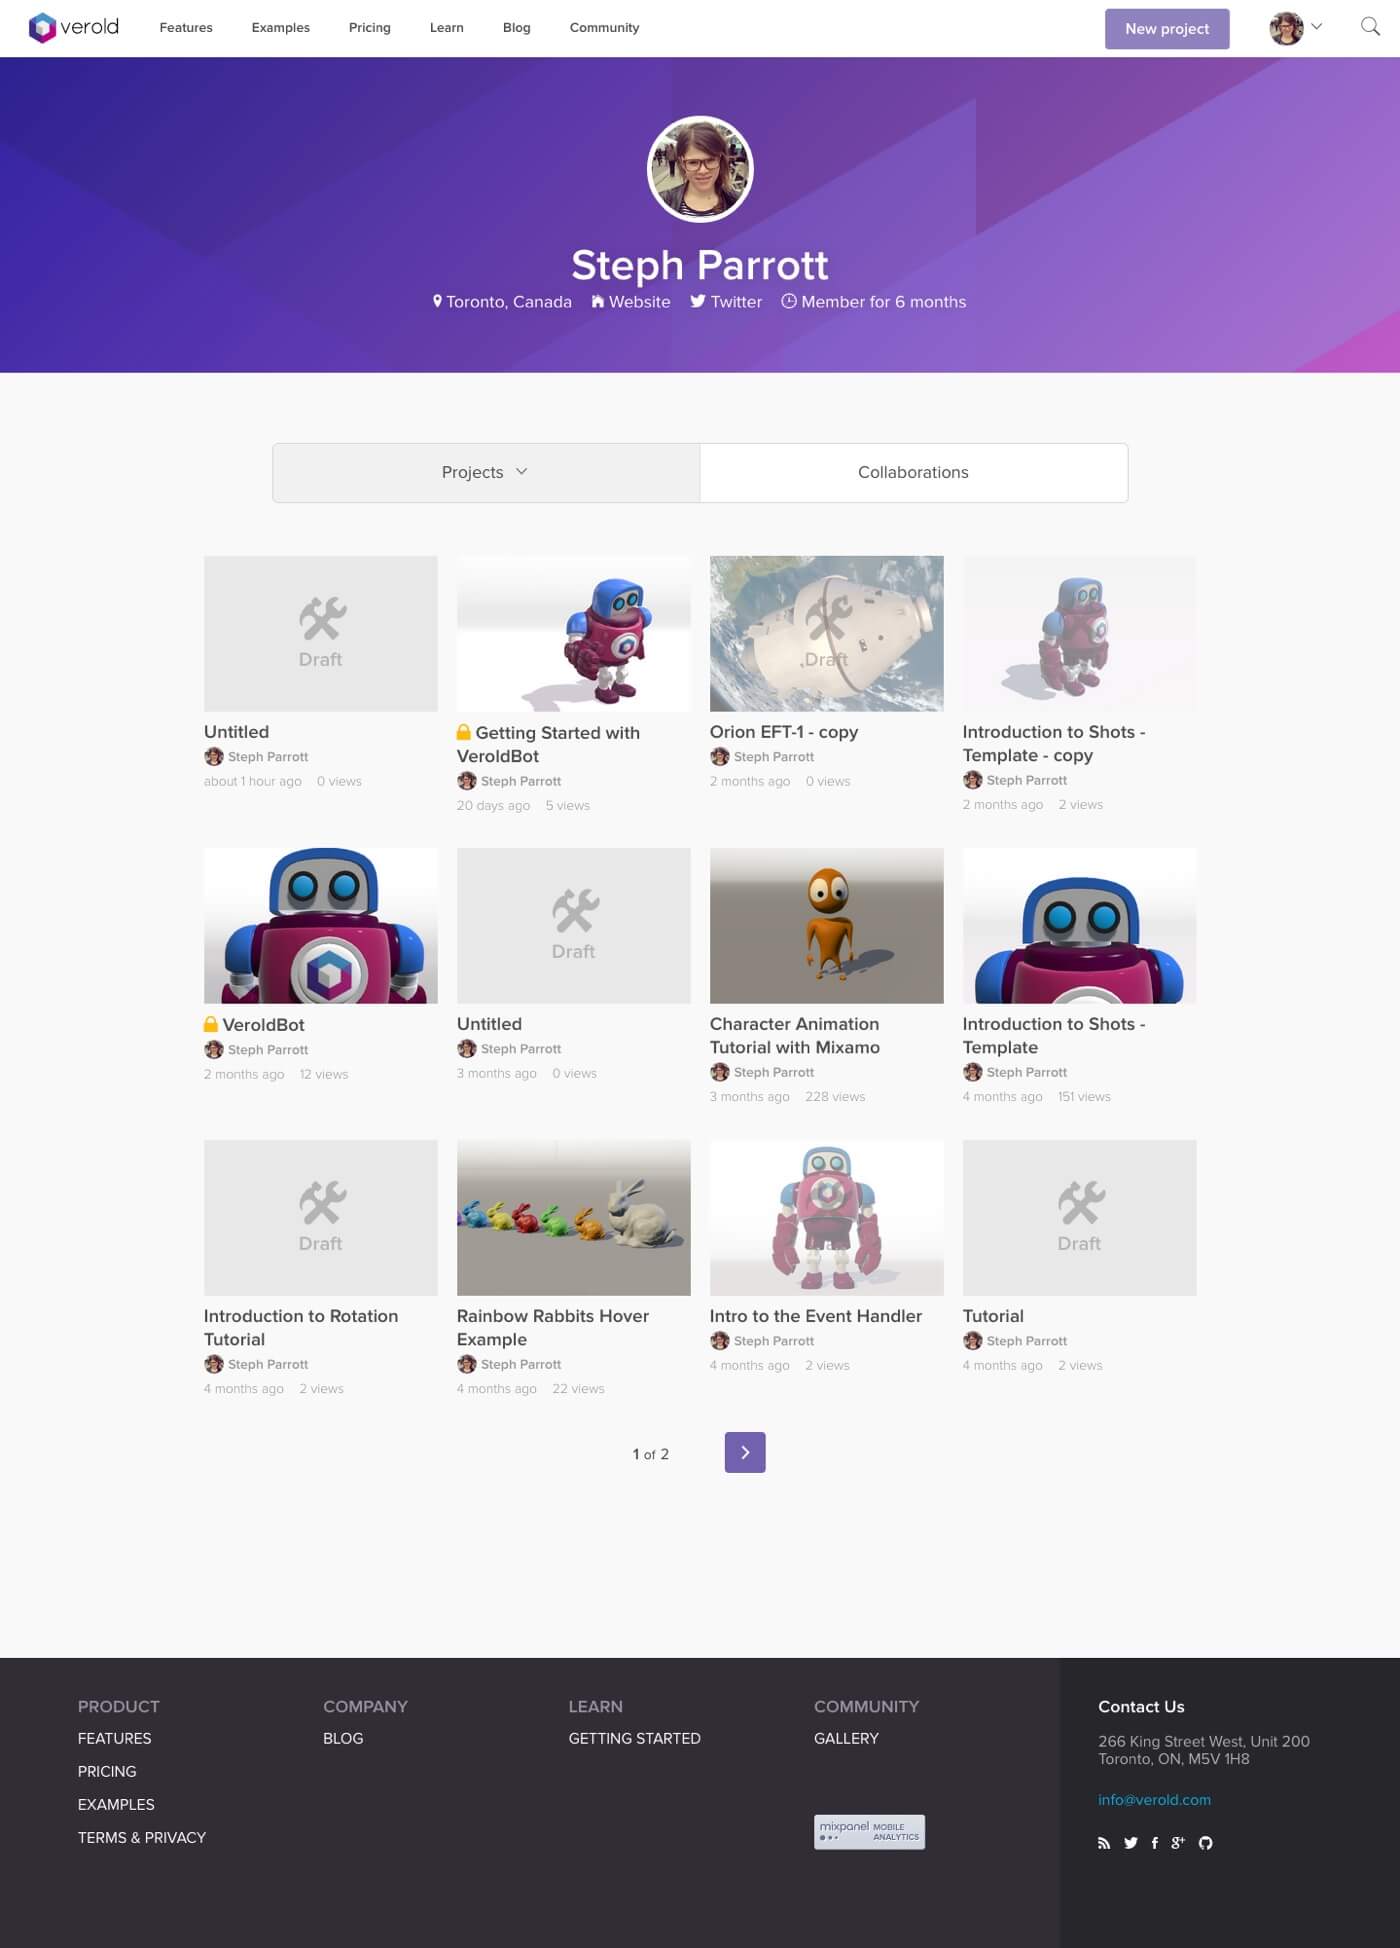Open footer FEATURES link
Image resolution: width=1400 pixels, height=1948 pixels.
(115, 1739)
